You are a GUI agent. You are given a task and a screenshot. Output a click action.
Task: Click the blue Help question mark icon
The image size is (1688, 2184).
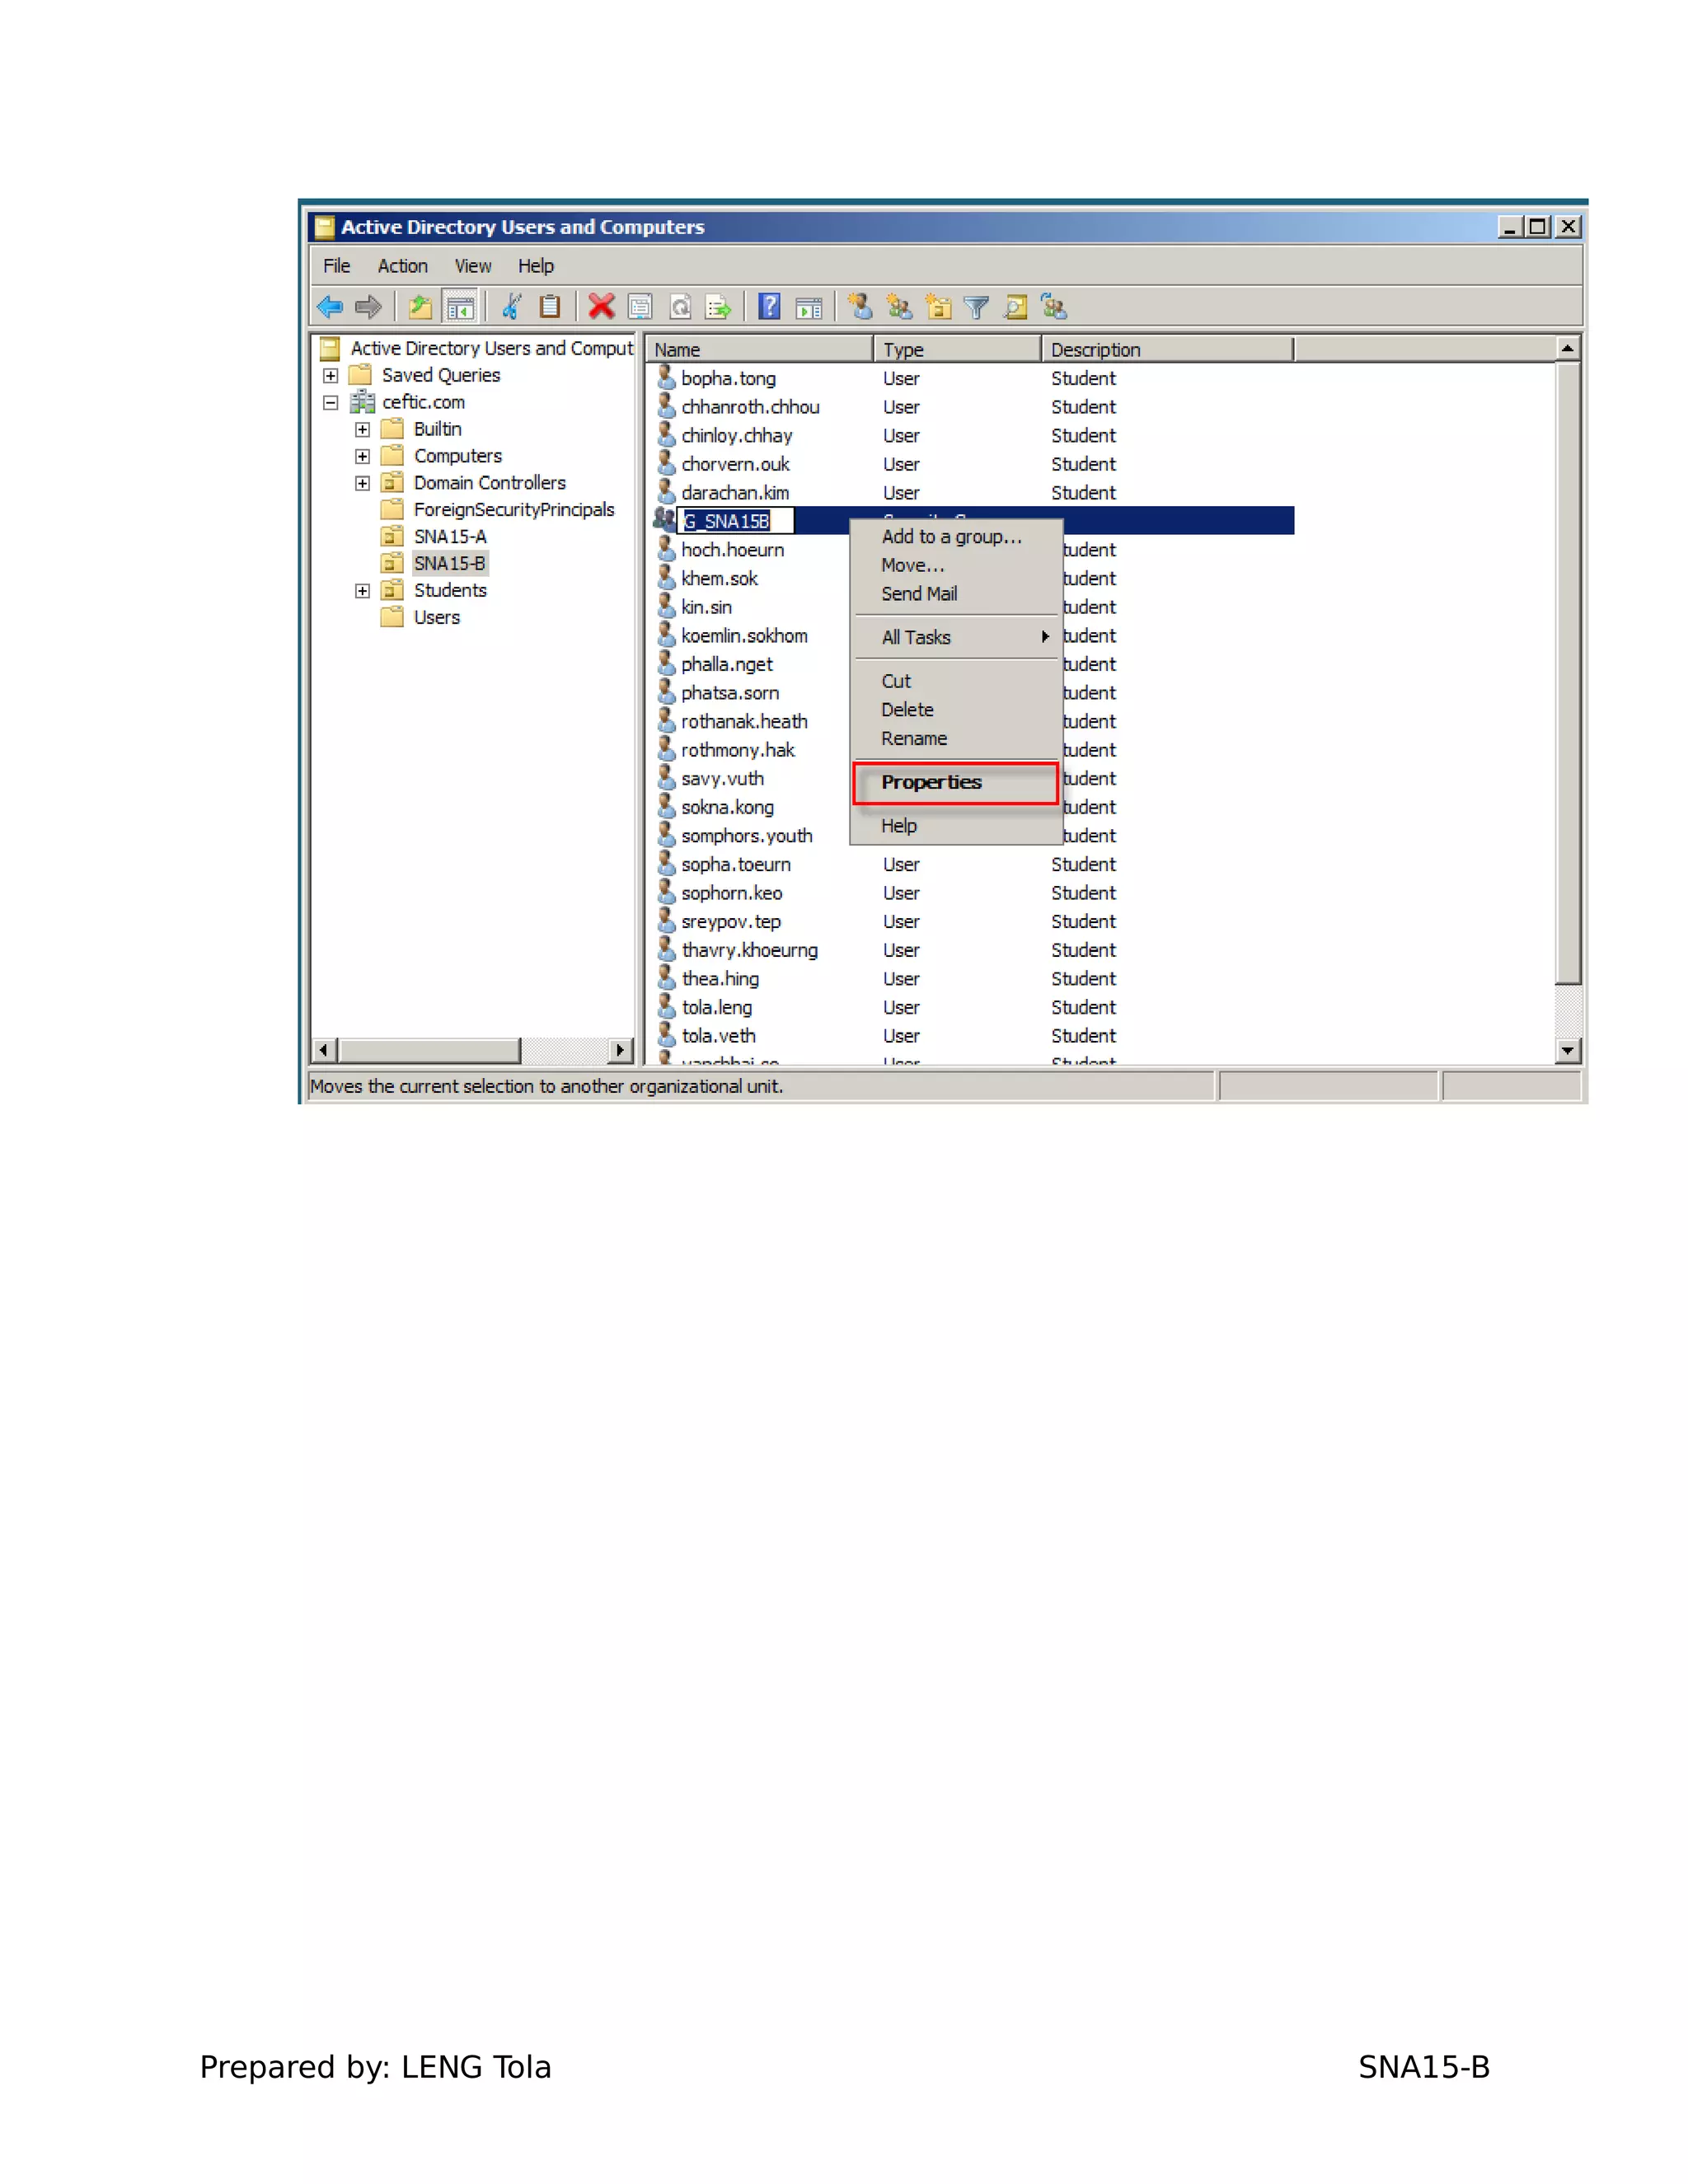768,307
